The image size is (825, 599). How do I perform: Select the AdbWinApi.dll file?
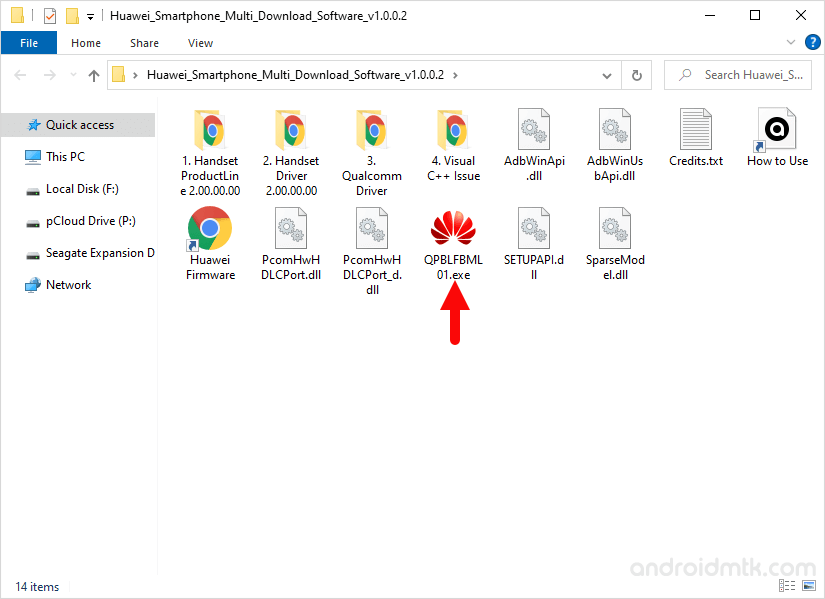click(x=534, y=146)
